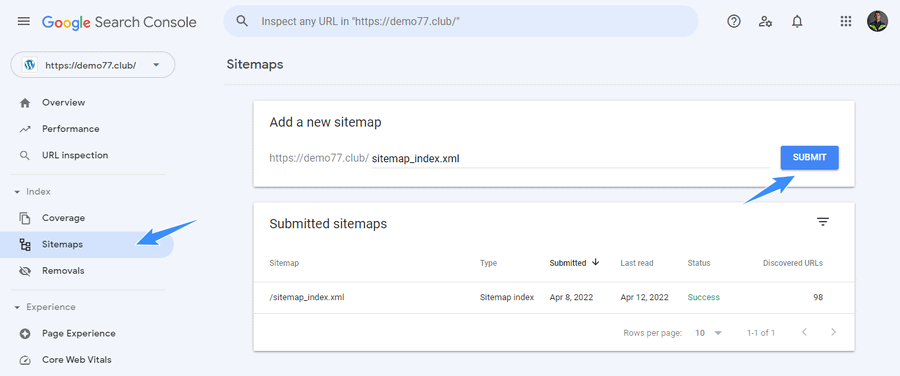This screenshot has width=900, height=376.
Task: Open users and permissions icon
Action: (x=765, y=22)
